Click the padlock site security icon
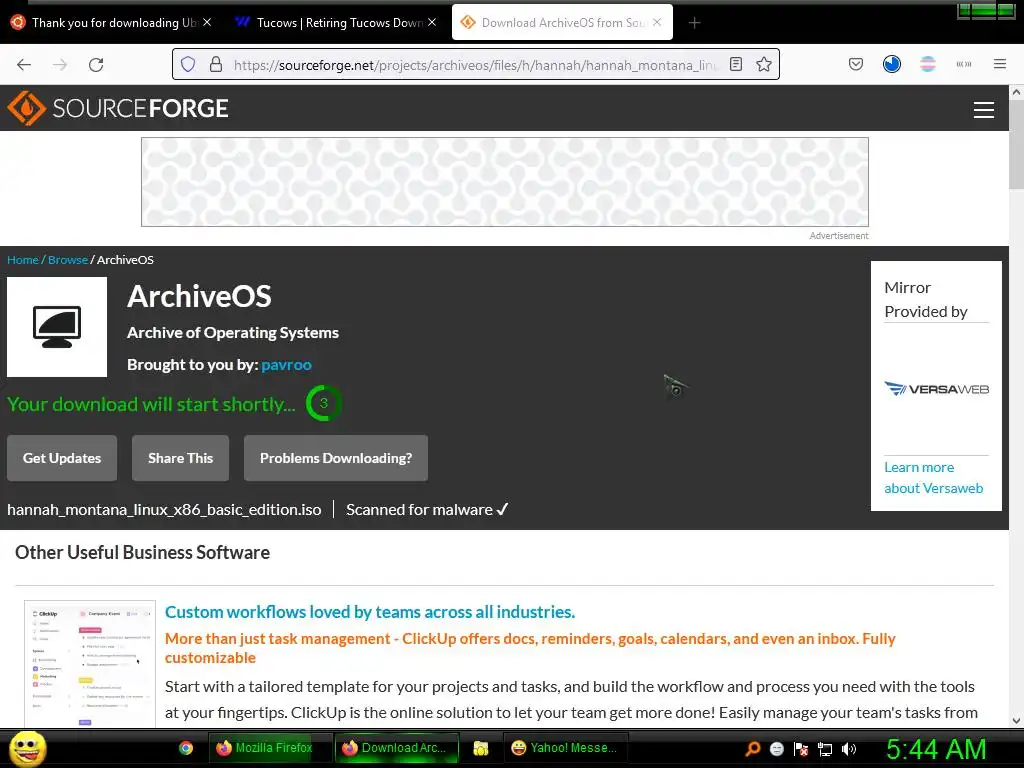Image resolution: width=1024 pixels, height=768 pixels. pos(216,64)
